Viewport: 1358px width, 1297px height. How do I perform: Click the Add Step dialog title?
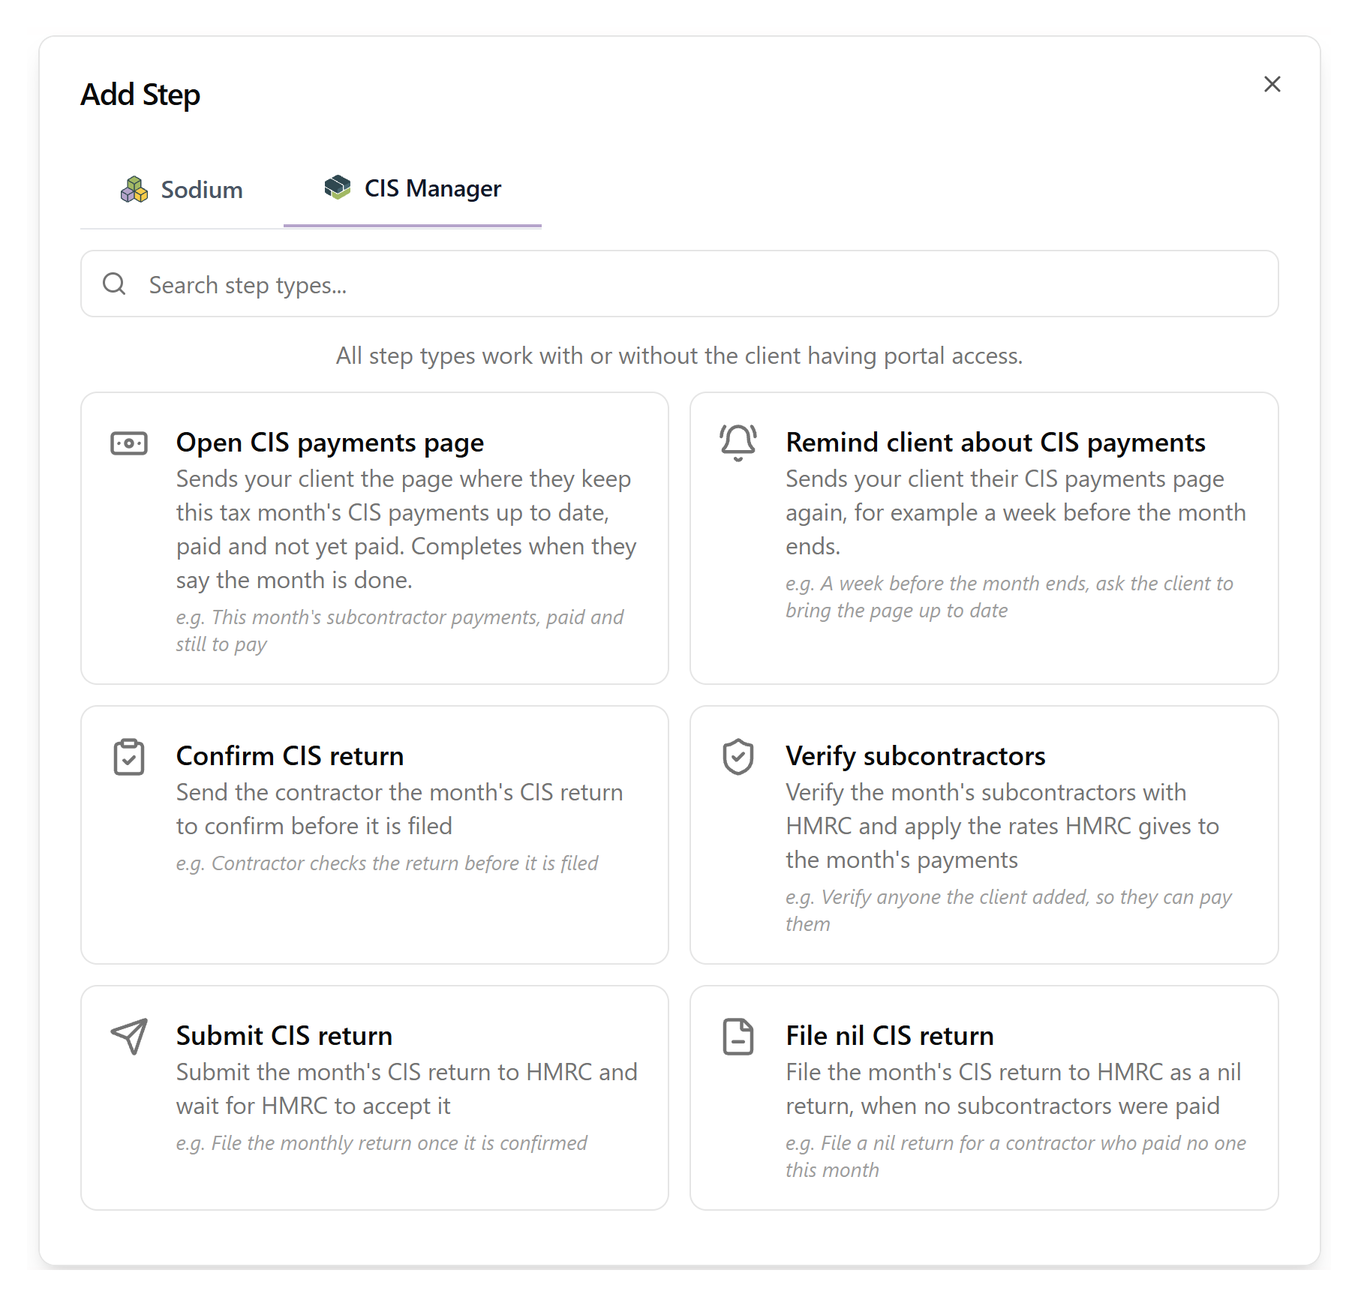(x=141, y=95)
